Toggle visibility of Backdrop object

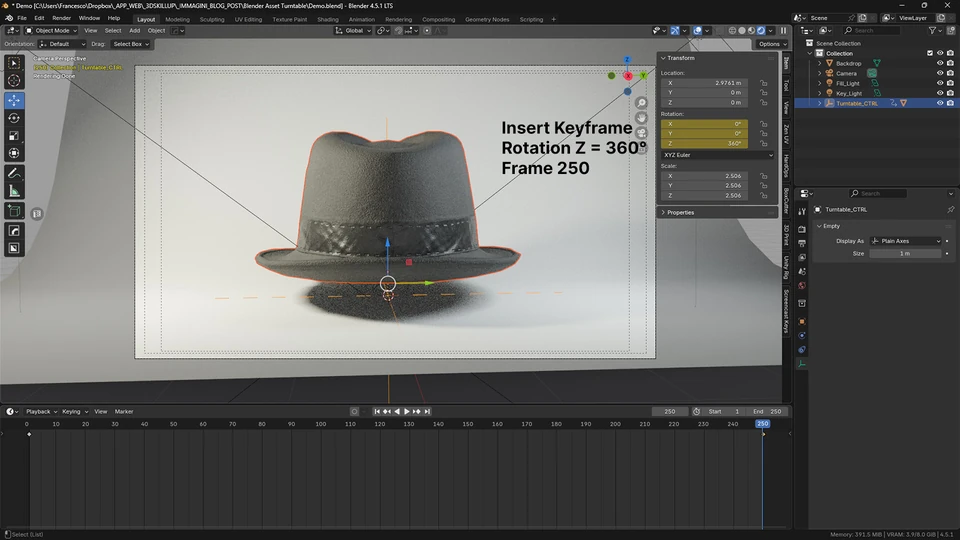click(x=940, y=63)
